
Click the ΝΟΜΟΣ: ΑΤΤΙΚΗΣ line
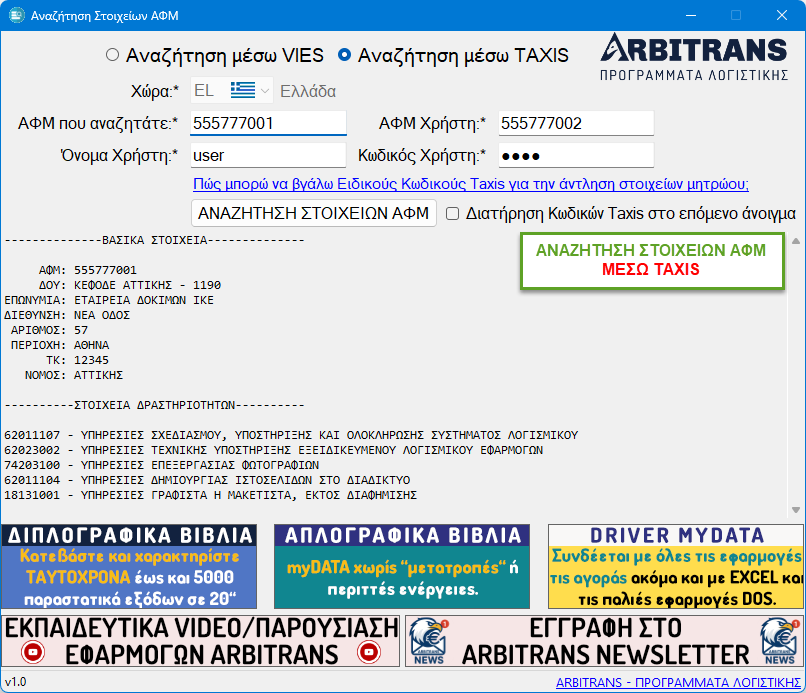pos(74,375)
